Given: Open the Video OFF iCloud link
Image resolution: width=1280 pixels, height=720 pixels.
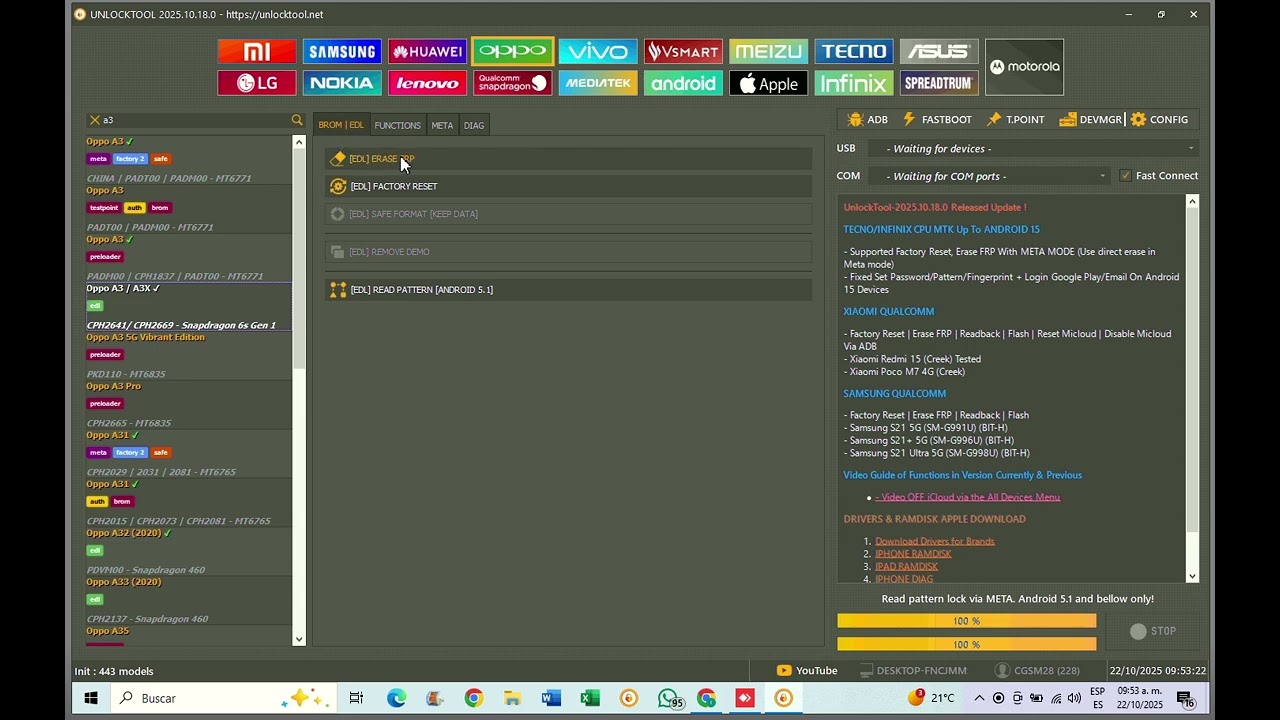Looking at the screenshot, I should (x=967, y=497).
